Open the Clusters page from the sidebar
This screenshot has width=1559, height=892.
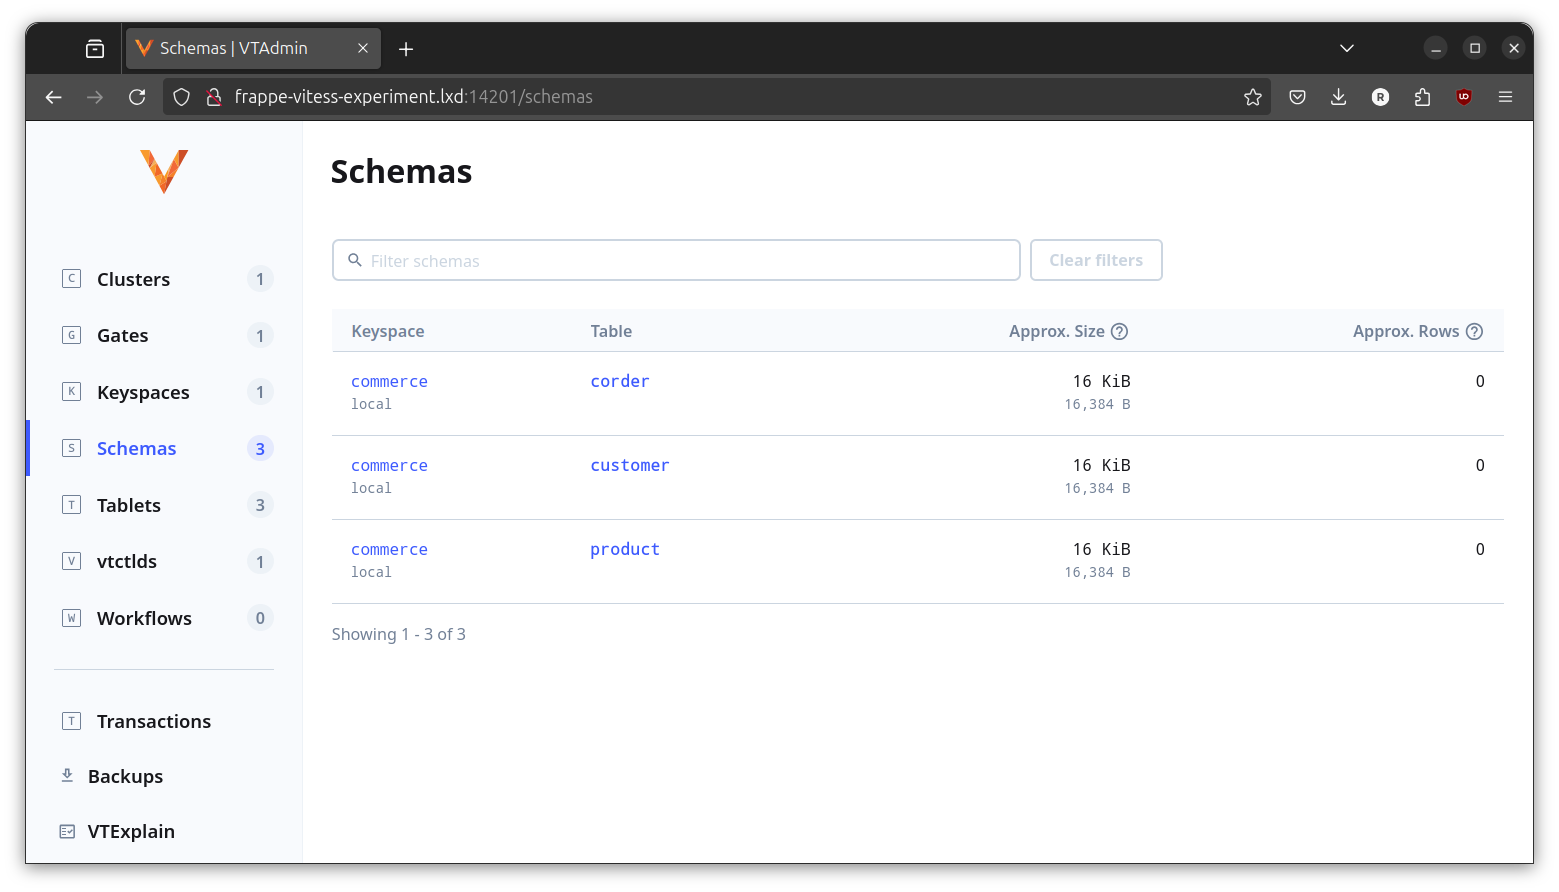click(x=133, y=279)
